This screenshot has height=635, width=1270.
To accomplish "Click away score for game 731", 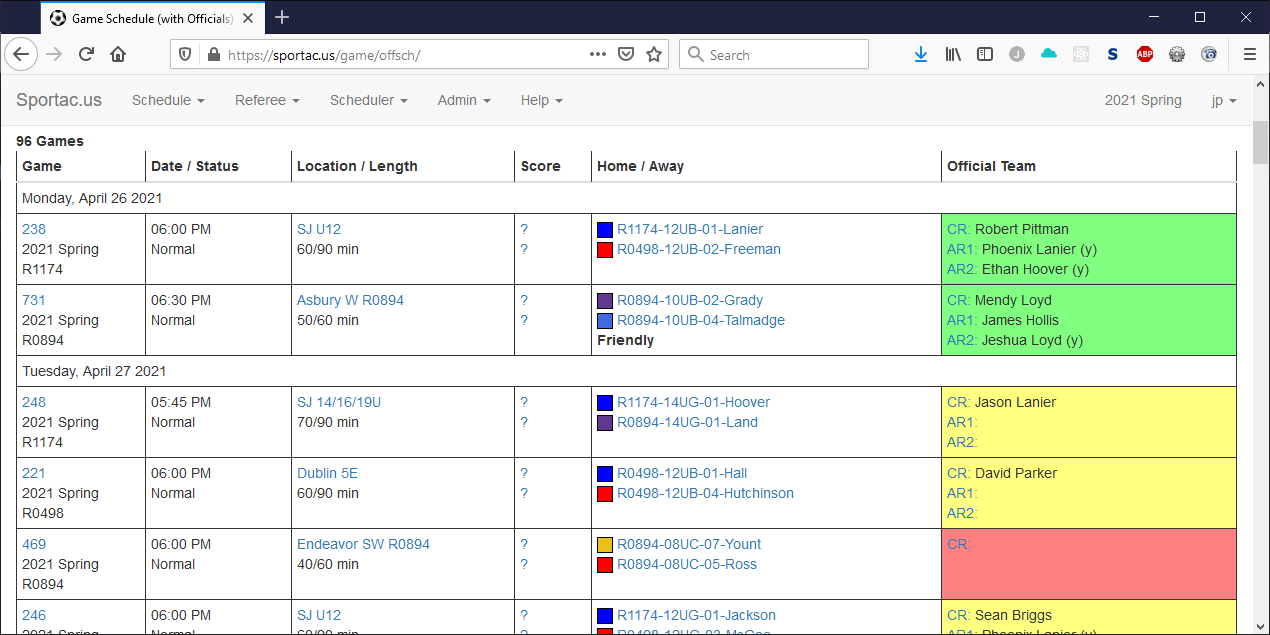I will coord(524,320).
